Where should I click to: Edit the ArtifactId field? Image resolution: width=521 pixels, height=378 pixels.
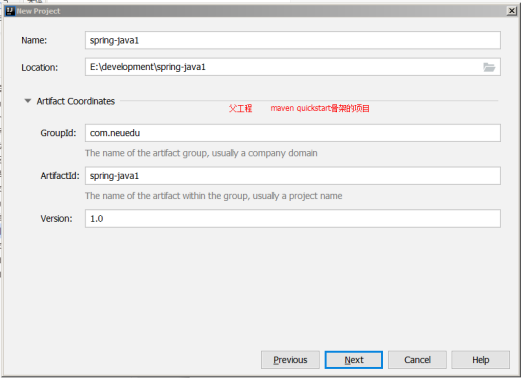(293, 176)
